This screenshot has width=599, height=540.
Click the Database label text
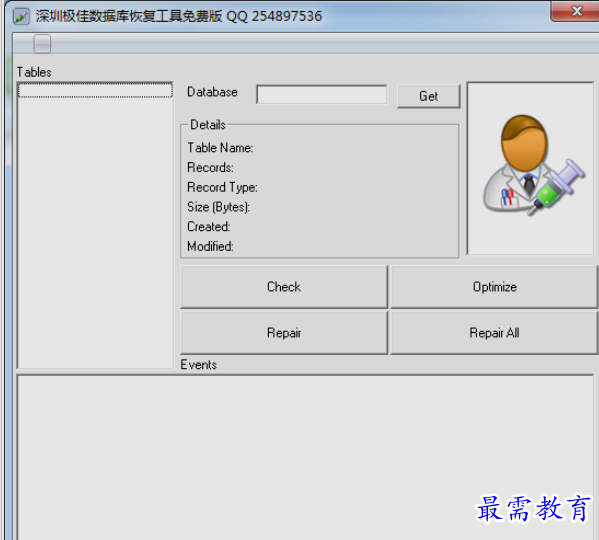pos(212,92)
